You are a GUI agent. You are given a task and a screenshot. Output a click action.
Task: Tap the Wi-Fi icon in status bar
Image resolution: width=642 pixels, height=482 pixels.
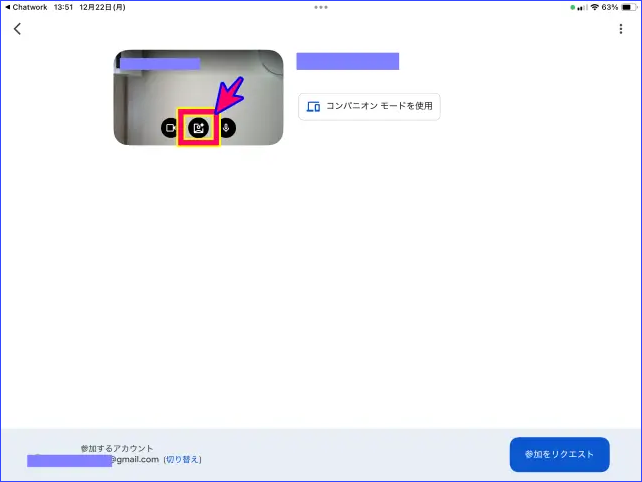[595, 7]
